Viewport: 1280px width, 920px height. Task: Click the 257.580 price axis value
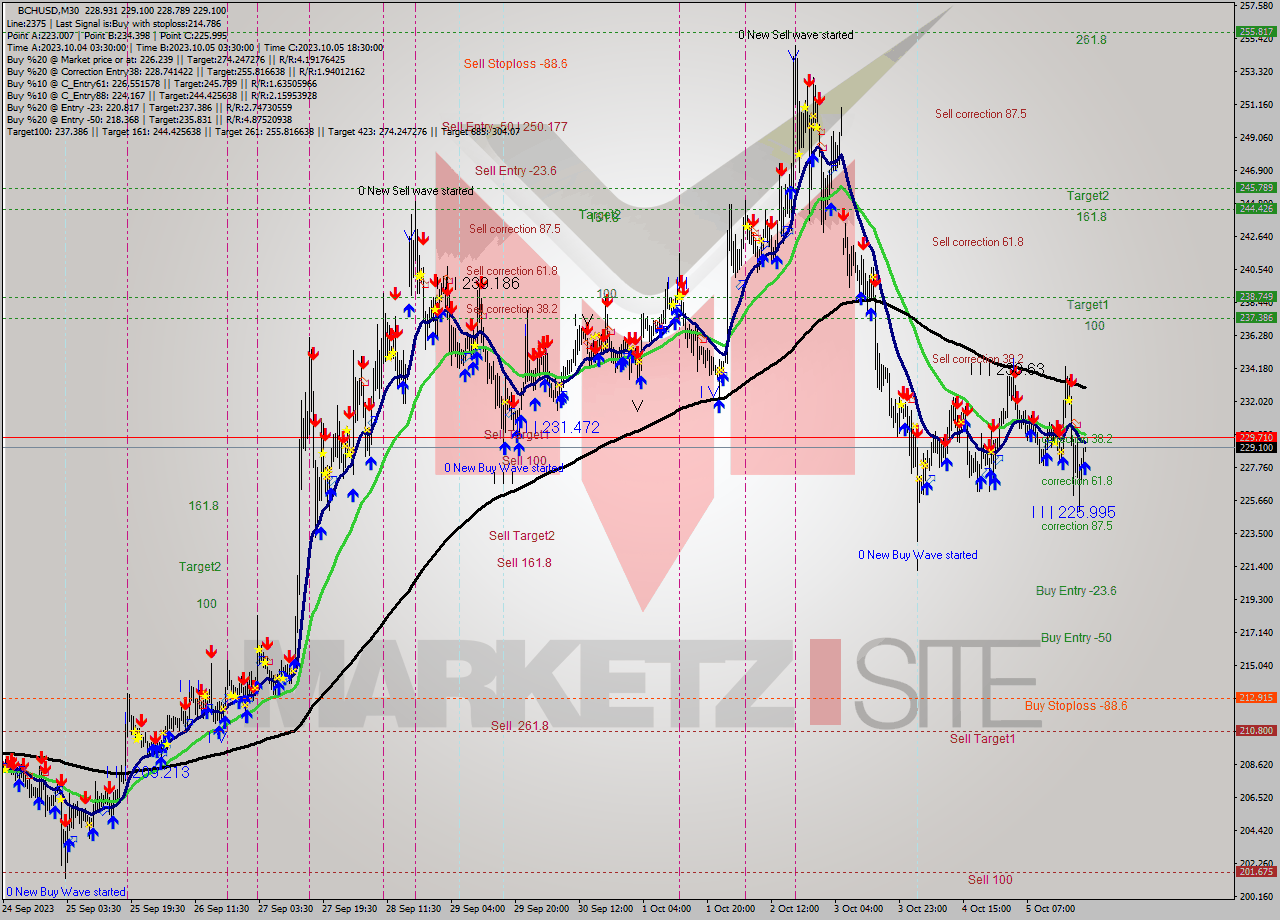tap(1256, 6)
